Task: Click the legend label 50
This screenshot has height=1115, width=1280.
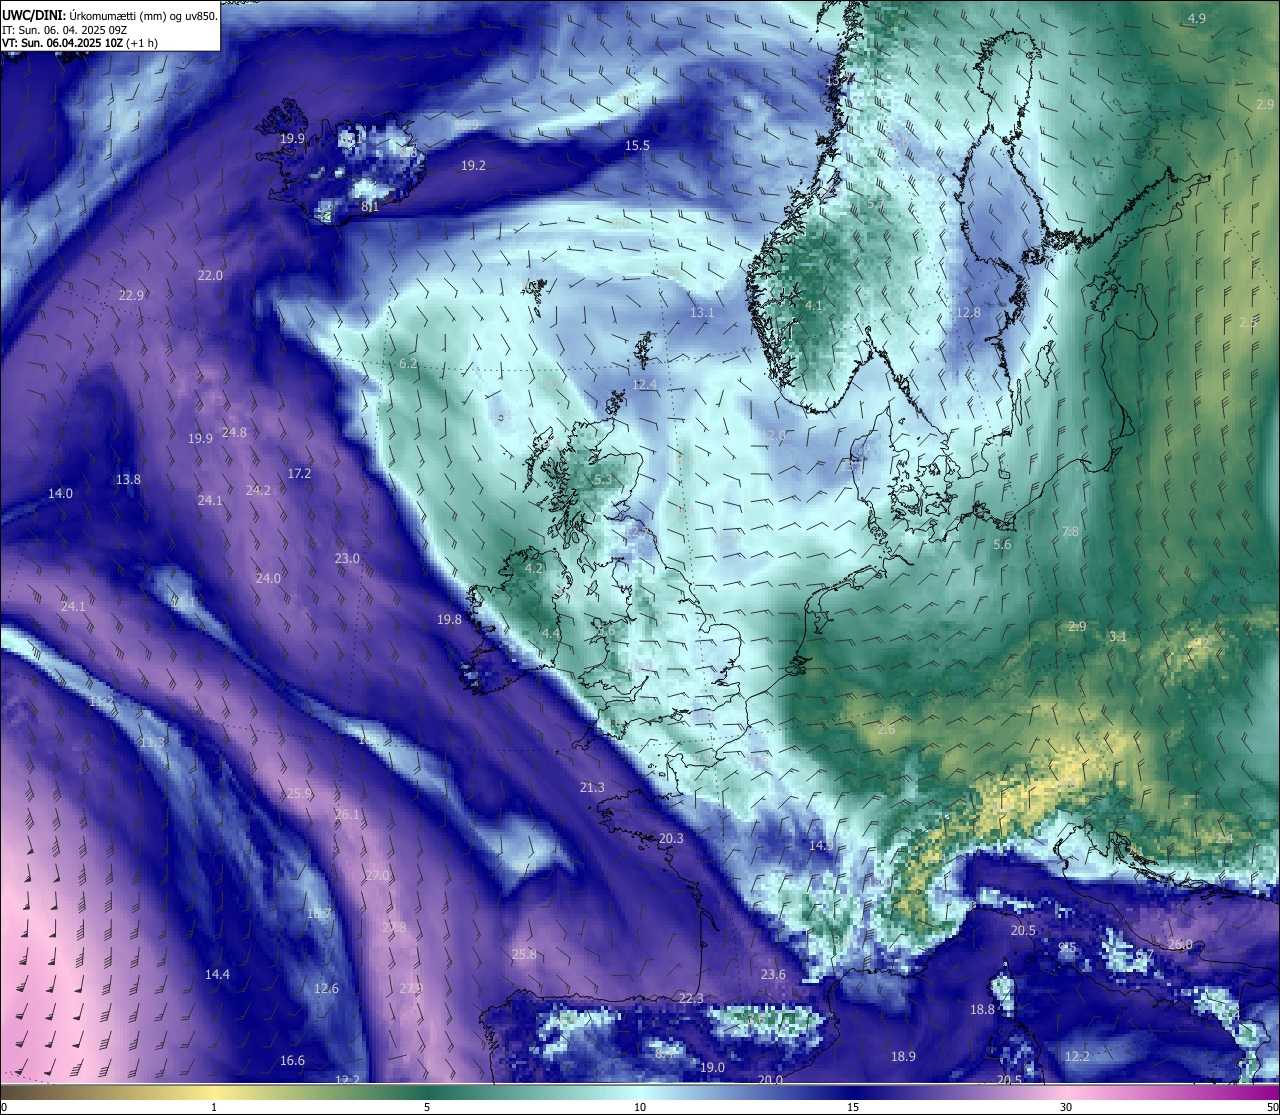Action: [x=1272, y=1107]
